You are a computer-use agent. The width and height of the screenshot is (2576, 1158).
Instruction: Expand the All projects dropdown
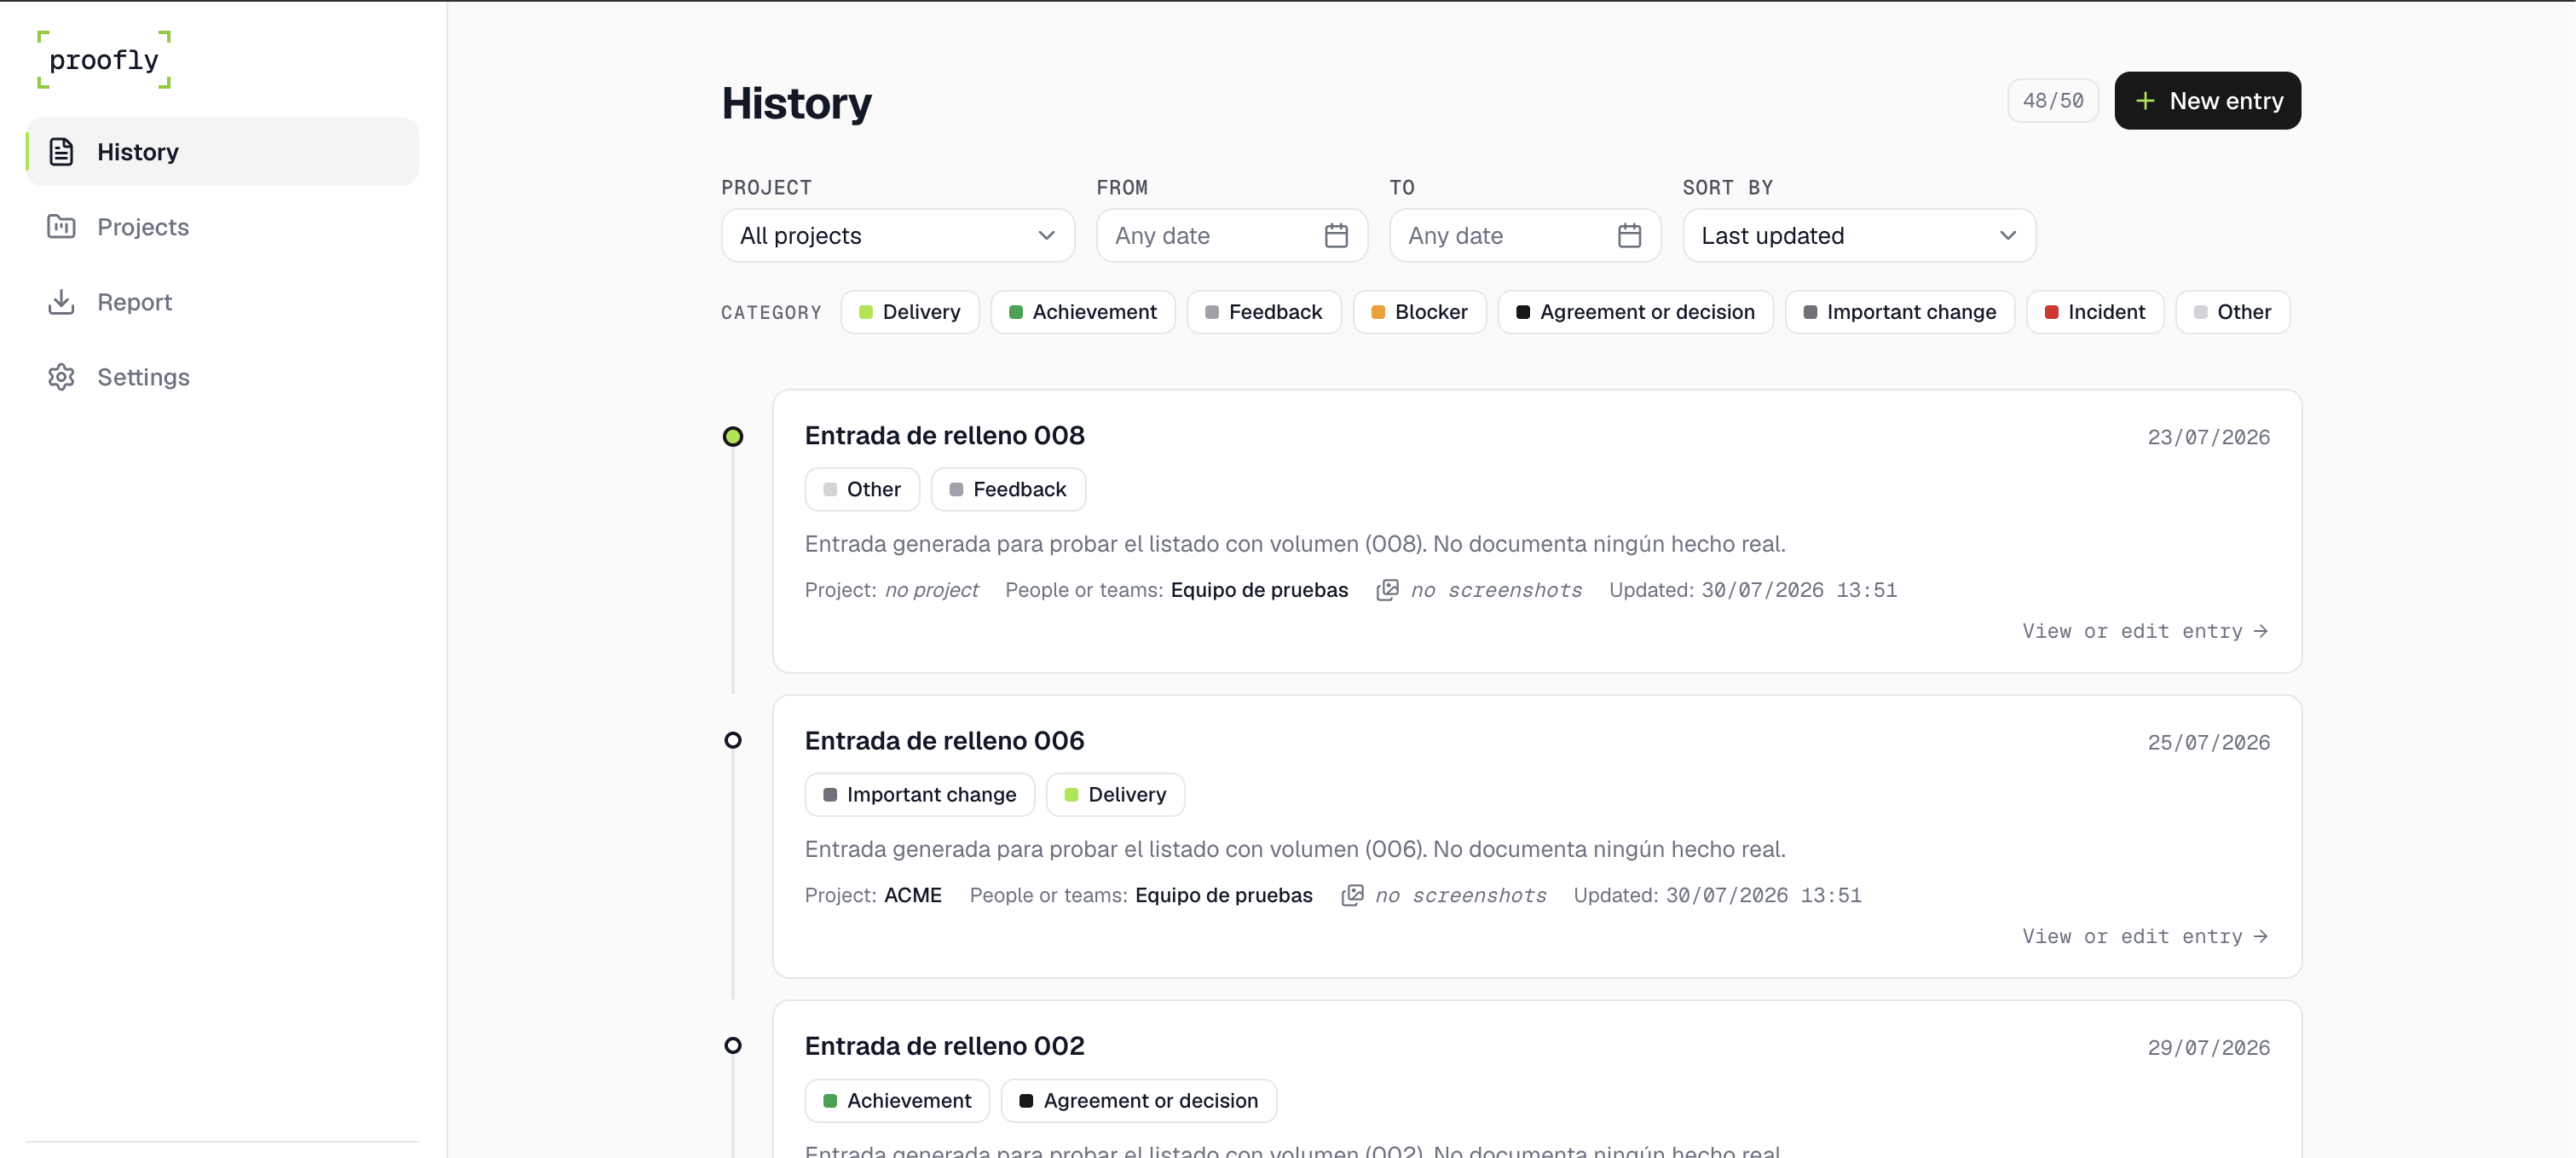(x=897, y=236)
